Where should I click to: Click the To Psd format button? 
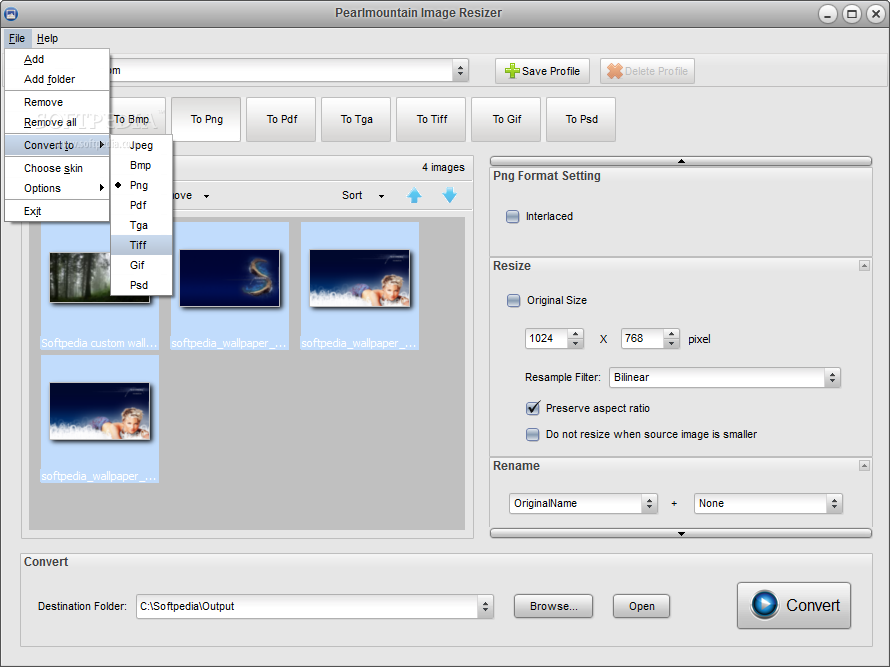click(x=581, y=119)
